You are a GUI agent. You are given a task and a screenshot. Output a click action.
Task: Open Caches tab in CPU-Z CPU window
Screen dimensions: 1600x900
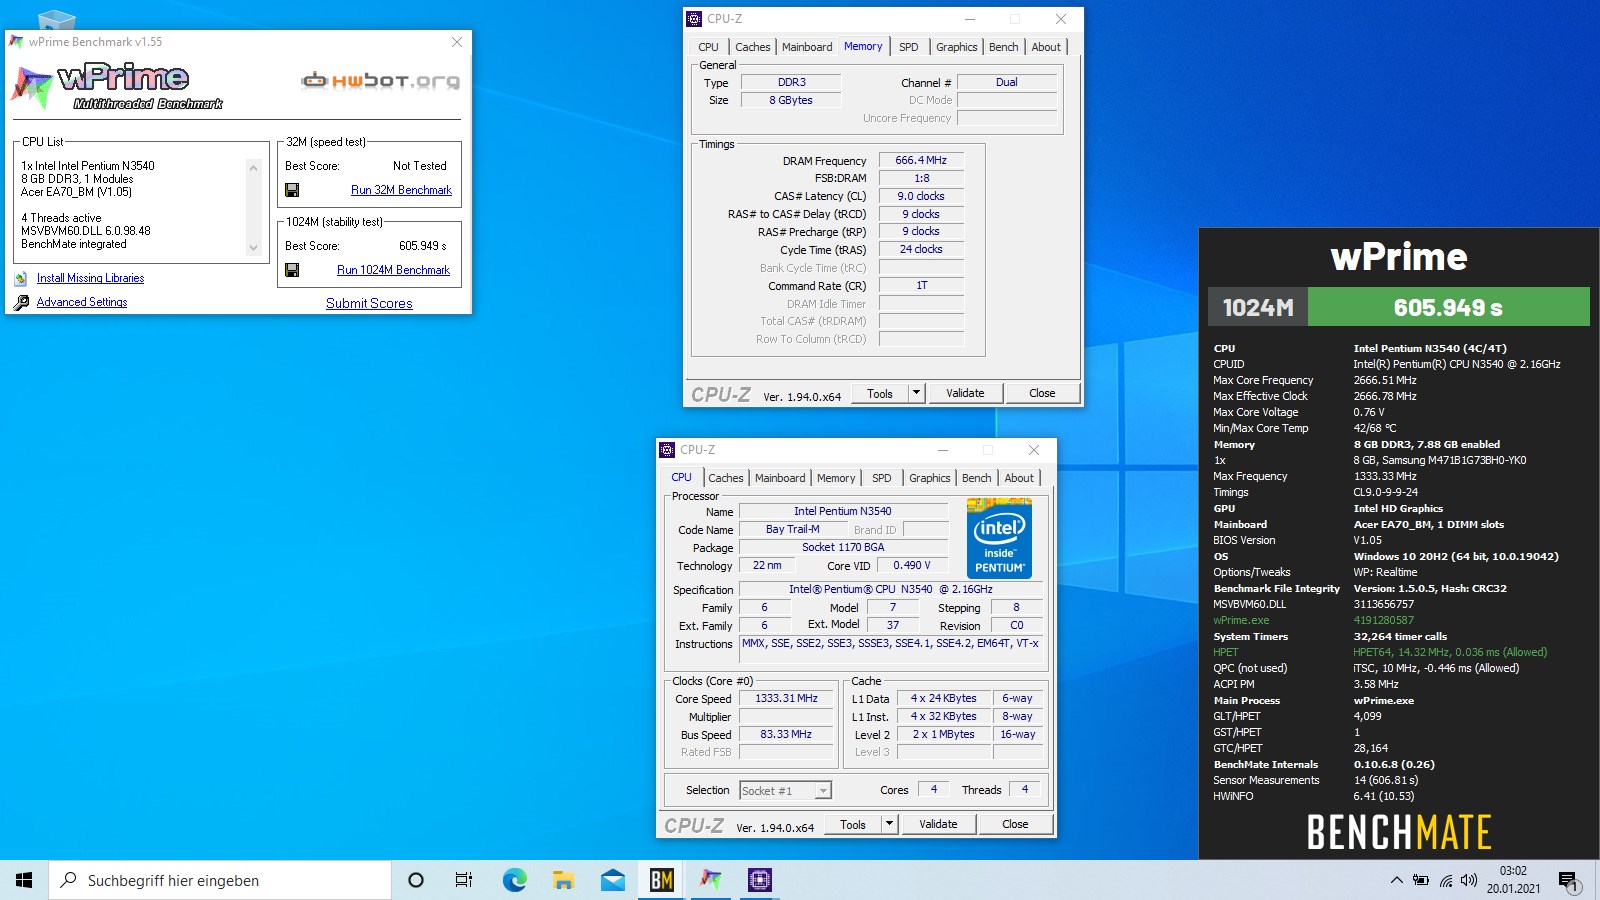click(x=725, y=478)
